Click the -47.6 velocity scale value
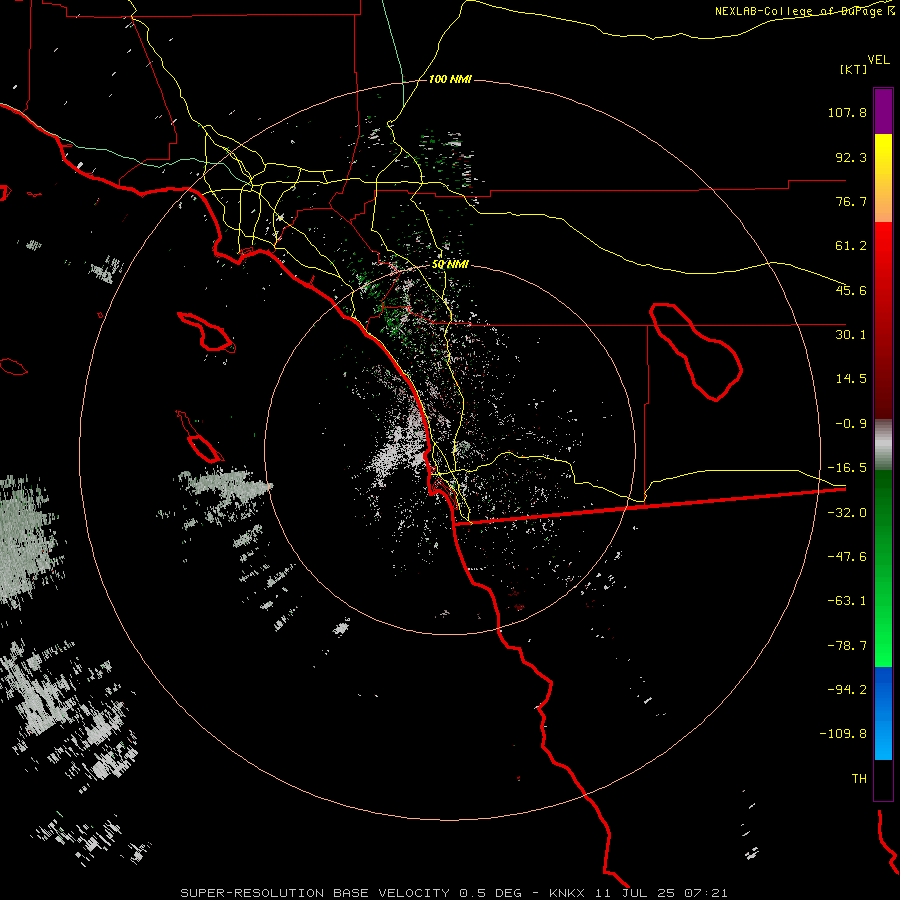The width and height of the screenshot is (900, 900). point(847,557)
